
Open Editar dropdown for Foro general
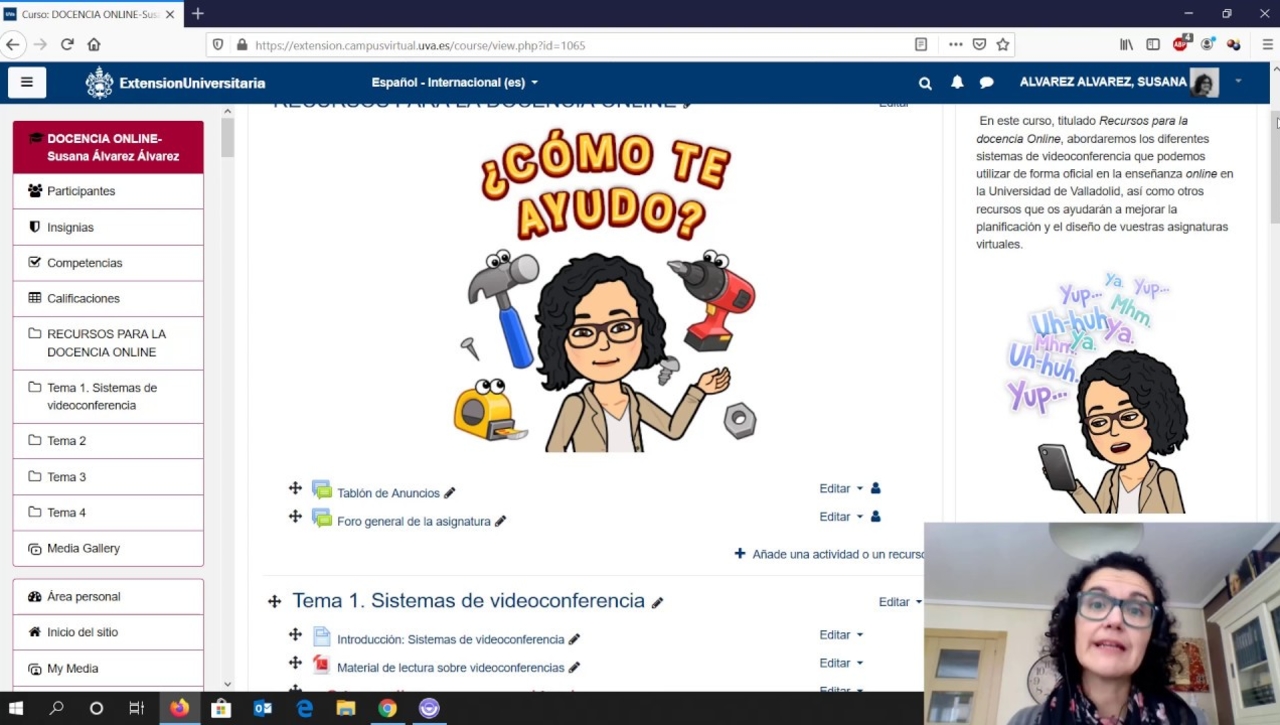click(x=841, y=516)
